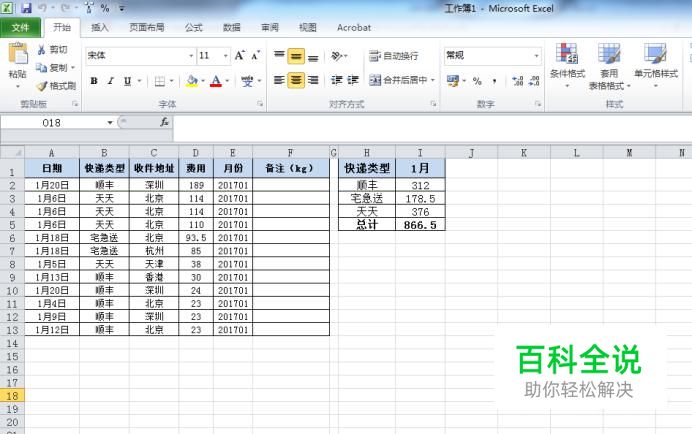Toggle Bold formatting
The image size is (692, 434).
[94, 81]
